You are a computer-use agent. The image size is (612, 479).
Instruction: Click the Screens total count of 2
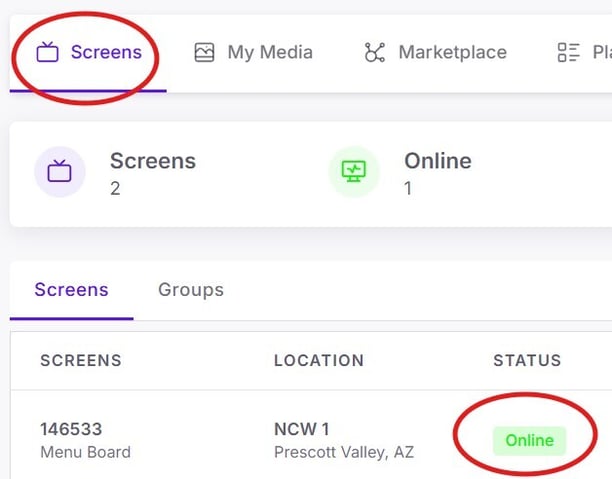tap(115, 188)
